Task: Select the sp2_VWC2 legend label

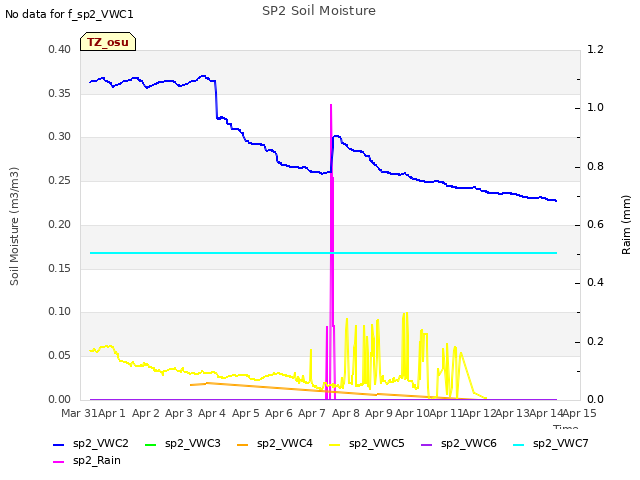Action: (101, 443)
